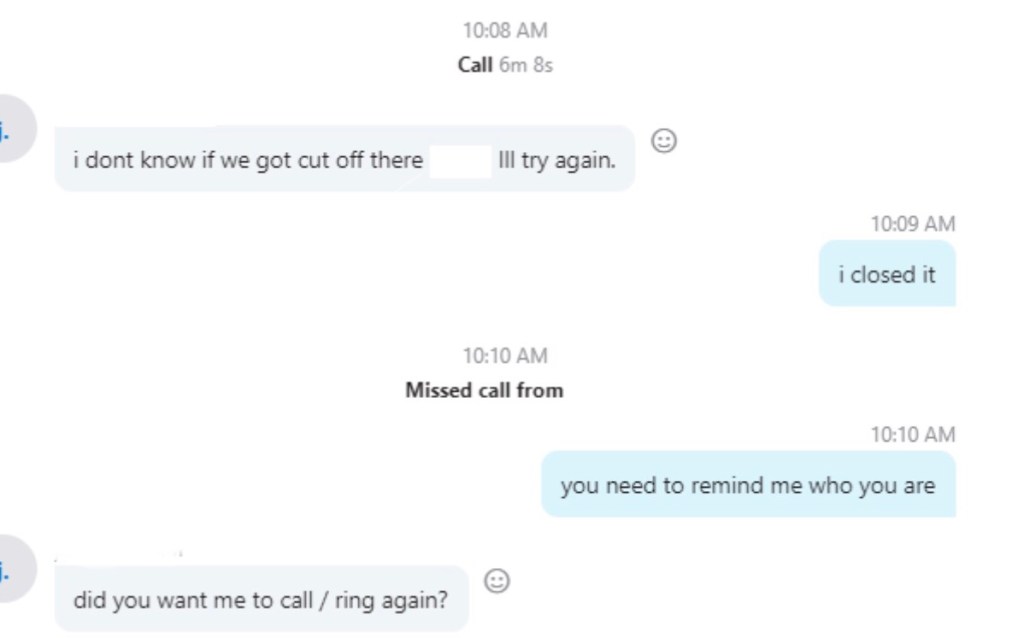
Task: Click the "6m 8s" call duration text
Action: [x=526, y=65]
